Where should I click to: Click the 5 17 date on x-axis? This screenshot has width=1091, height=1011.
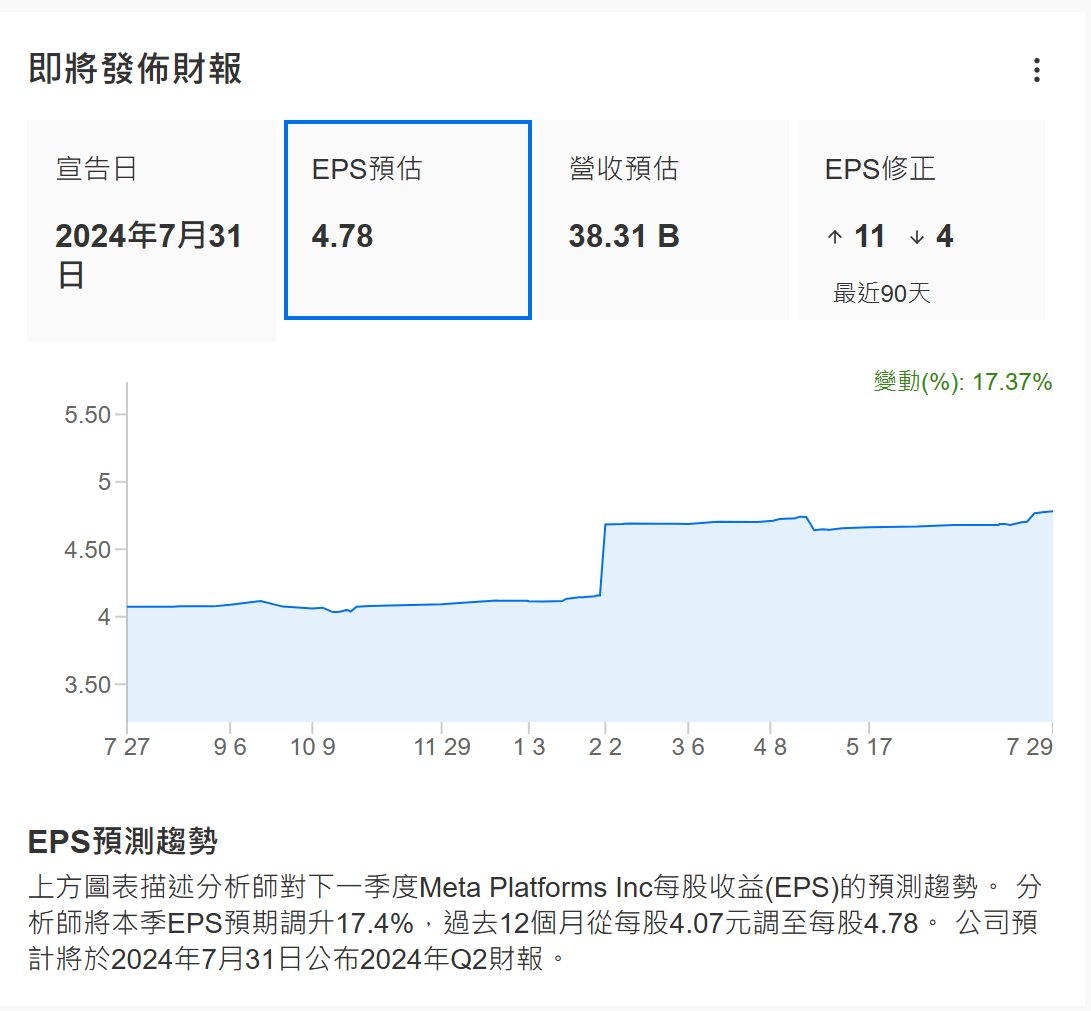(867, 748)
